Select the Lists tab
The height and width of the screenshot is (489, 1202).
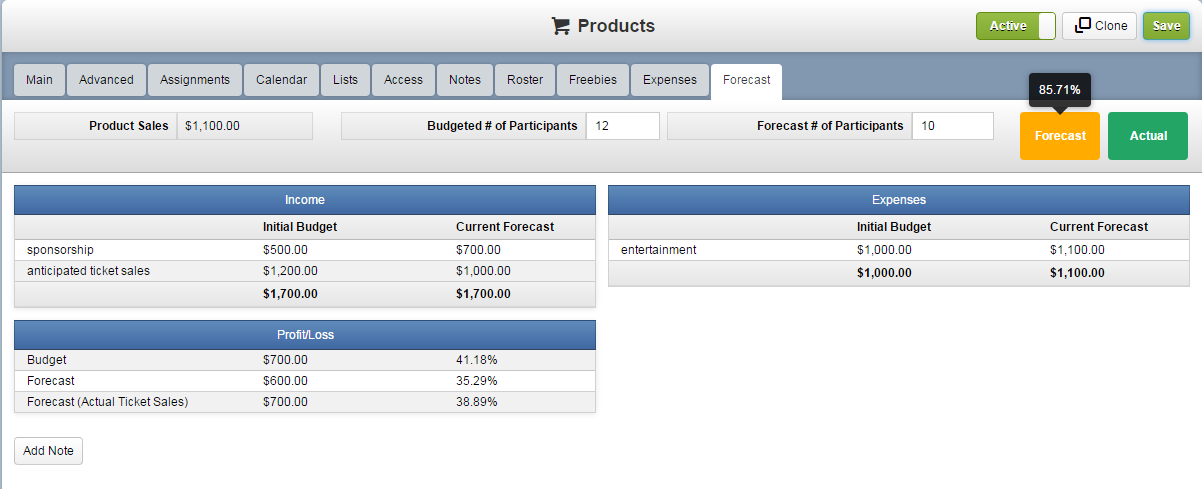pos(346,80)
